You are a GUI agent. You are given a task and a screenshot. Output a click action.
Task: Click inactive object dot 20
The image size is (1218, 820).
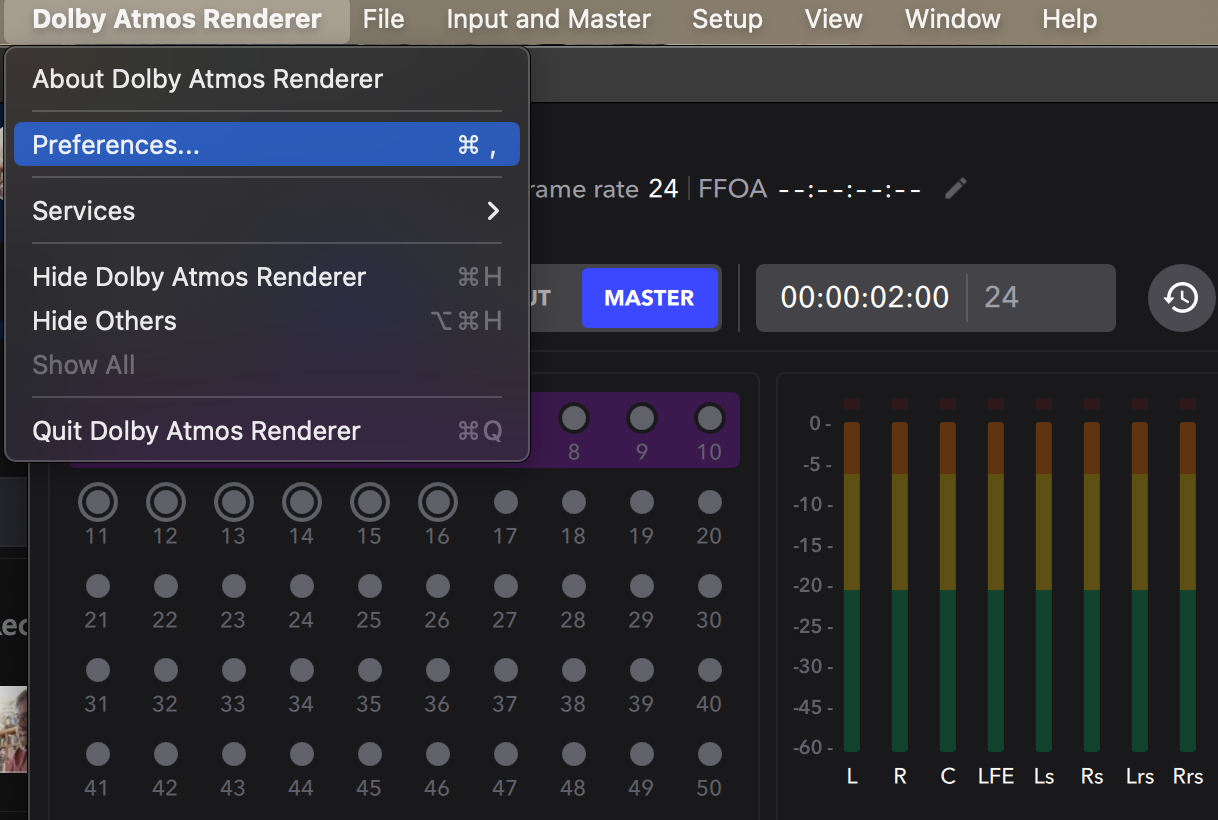point(709,502)
